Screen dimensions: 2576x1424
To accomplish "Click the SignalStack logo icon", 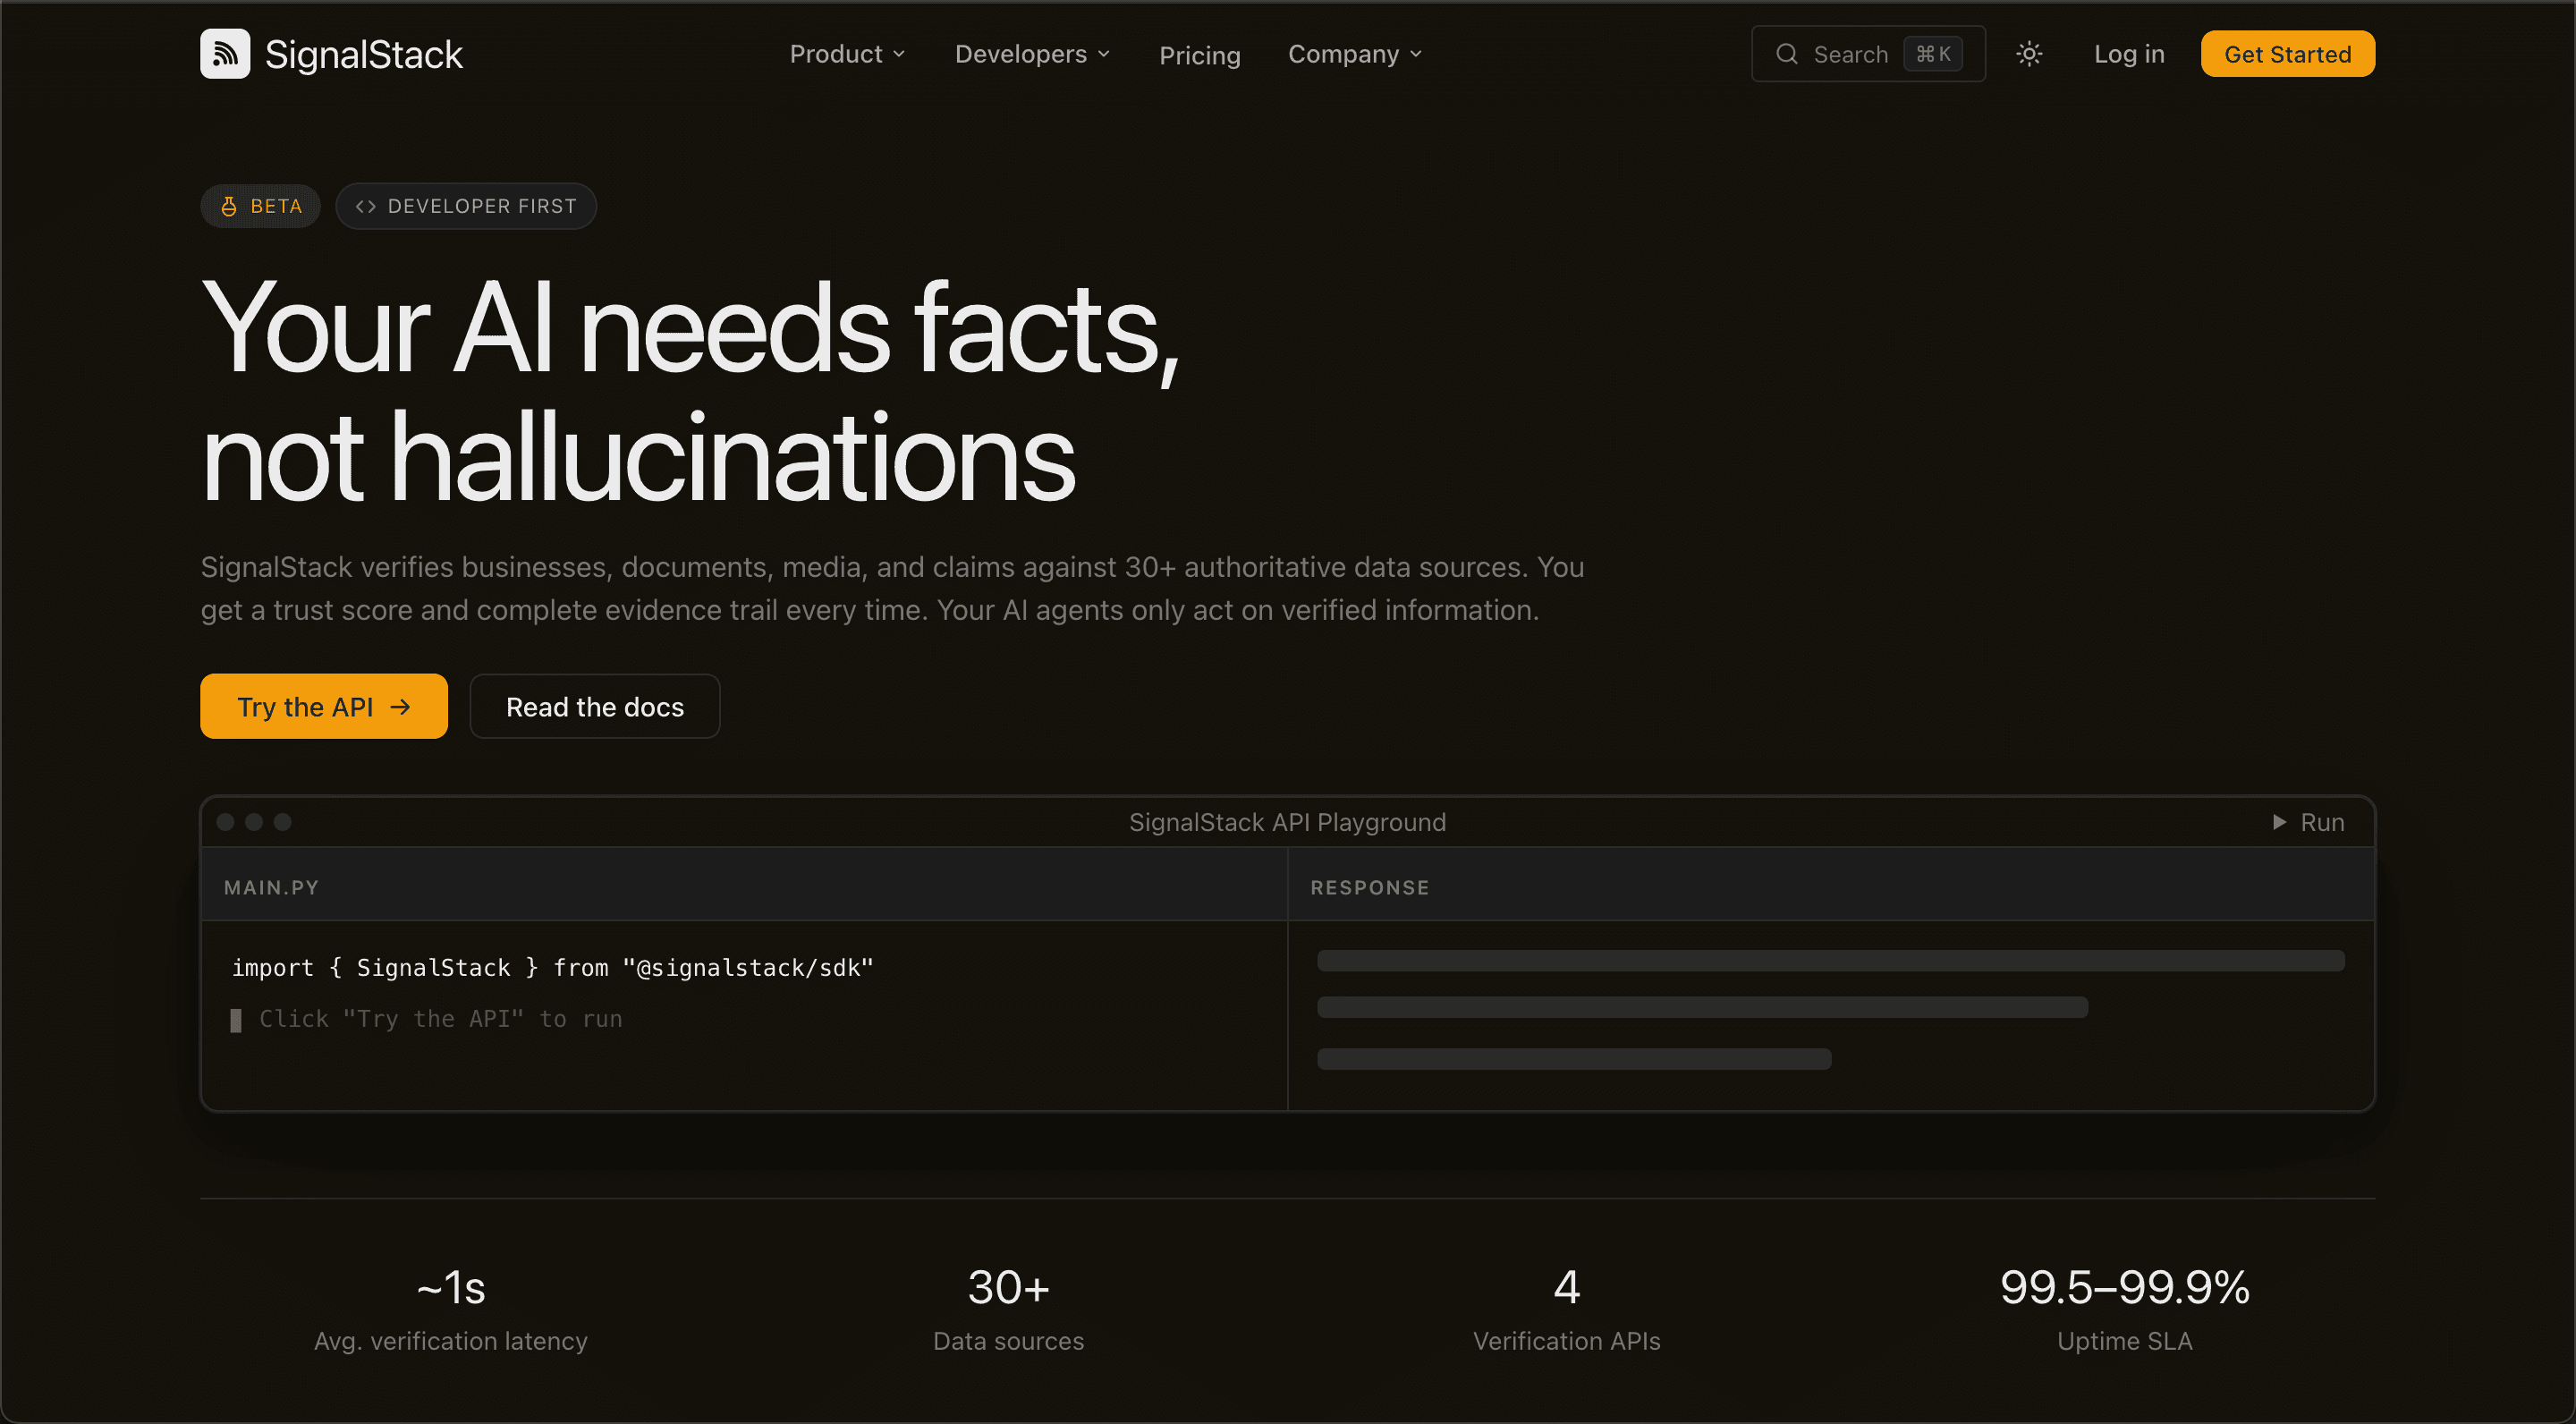I will pyautogui.click(x=225, y=54).
